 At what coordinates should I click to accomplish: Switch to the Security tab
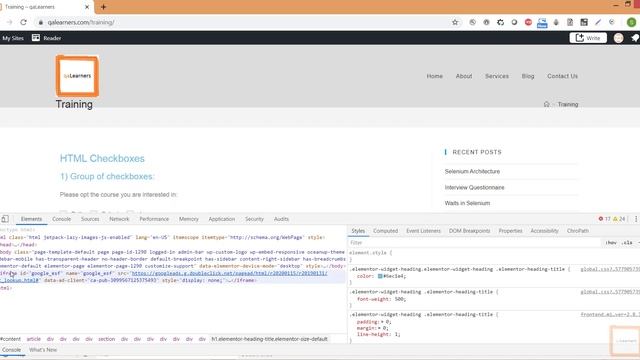[254, 219]
